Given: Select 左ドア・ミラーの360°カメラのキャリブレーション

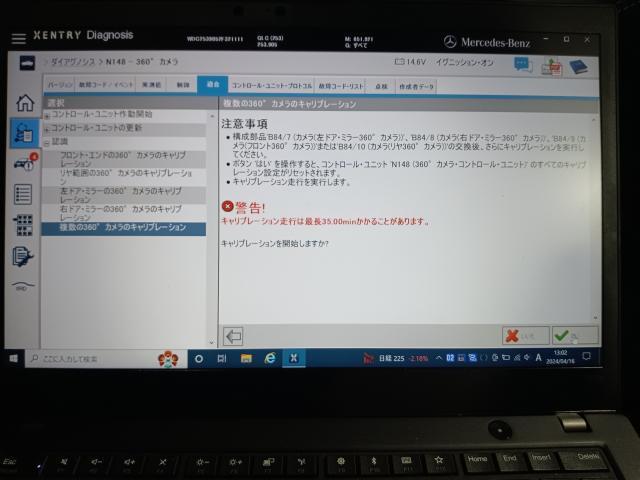Looking at the screenshot, I should point(124,195).
